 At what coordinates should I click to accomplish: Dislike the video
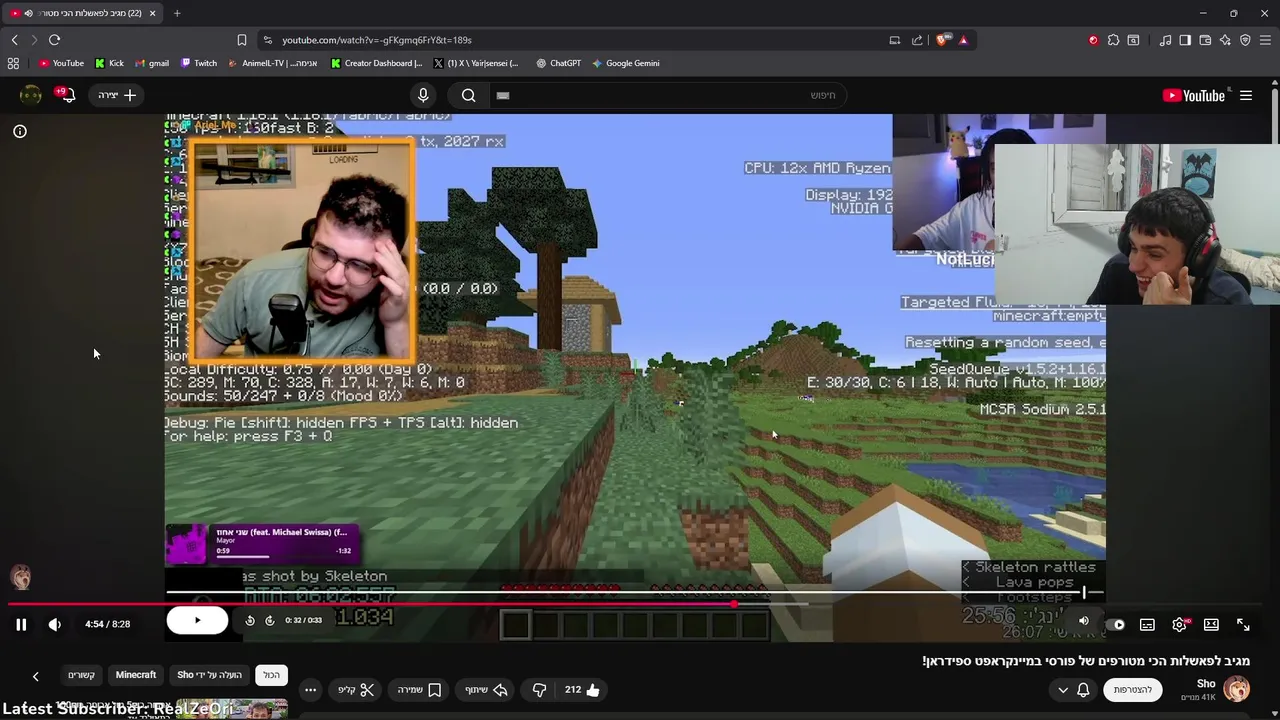[x=539, y=690]
